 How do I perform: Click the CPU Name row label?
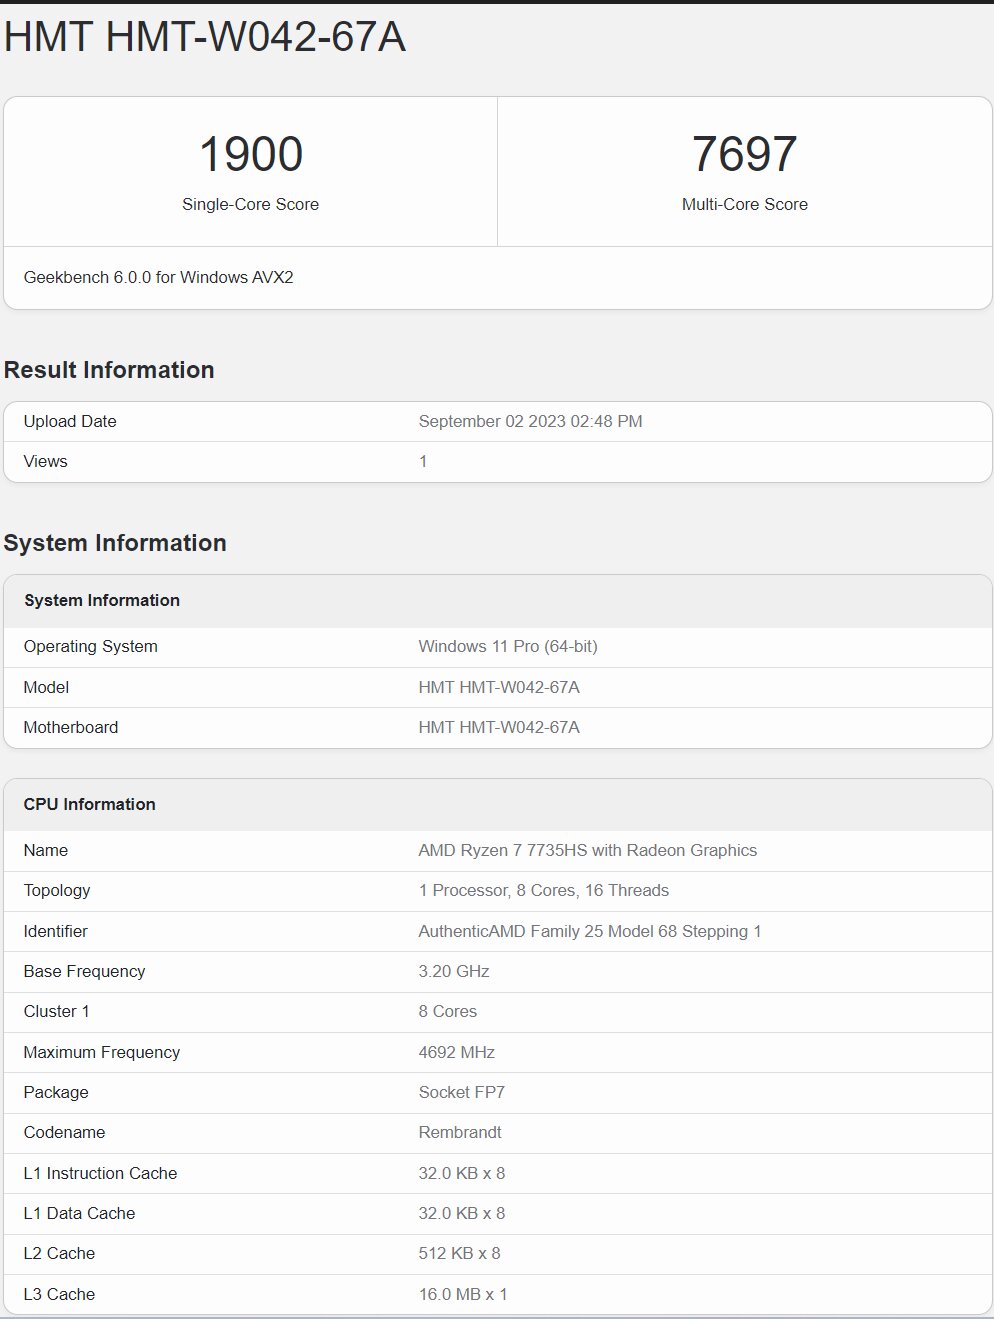[x=46, y=850]
